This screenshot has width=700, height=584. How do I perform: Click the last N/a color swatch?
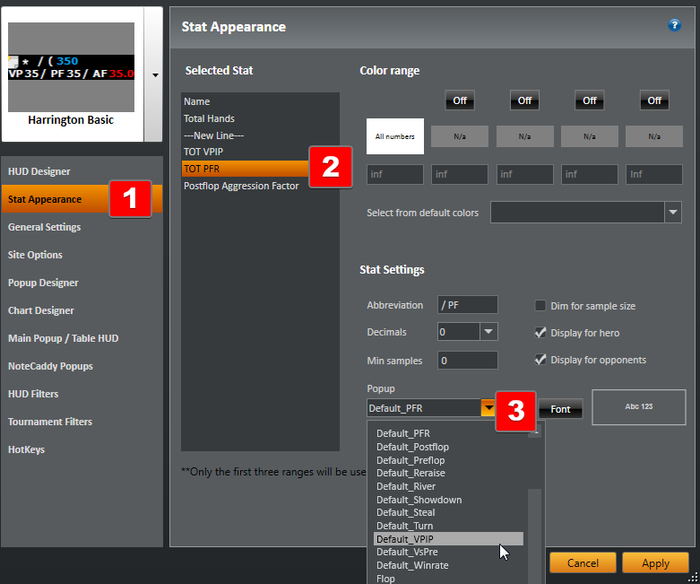[654, 136]
